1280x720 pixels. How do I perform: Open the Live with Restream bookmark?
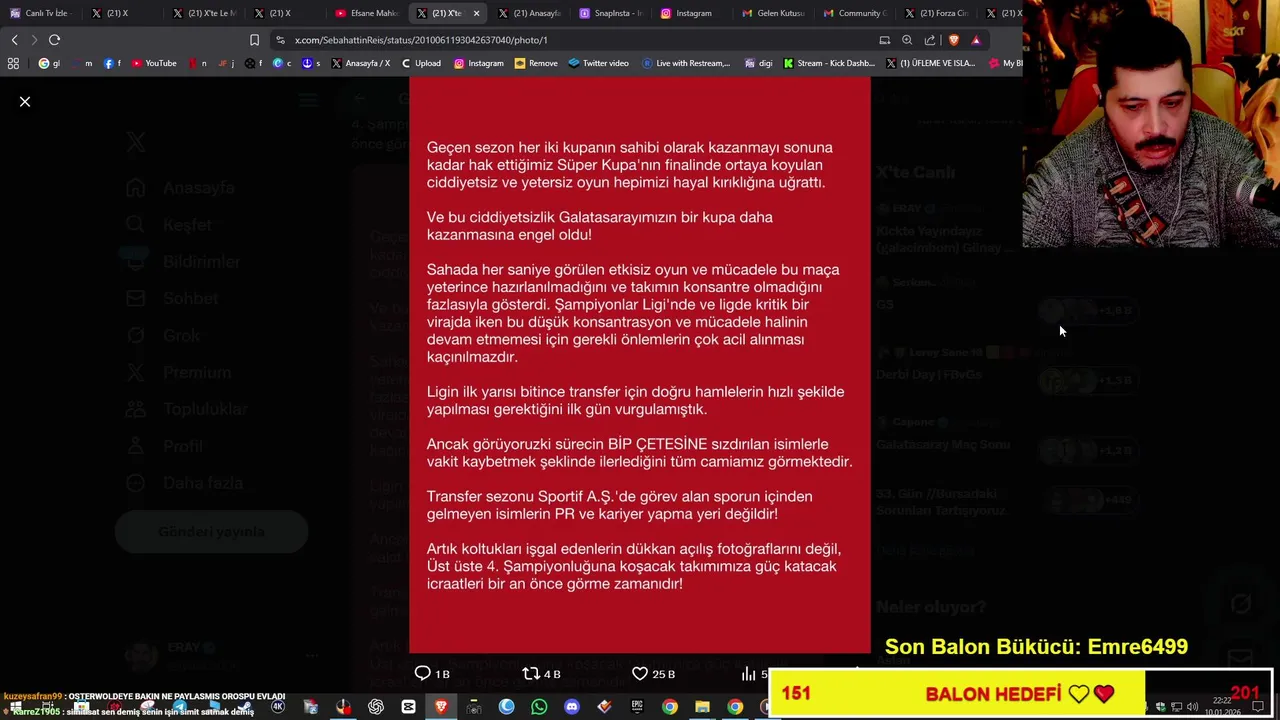coord(686,63)
